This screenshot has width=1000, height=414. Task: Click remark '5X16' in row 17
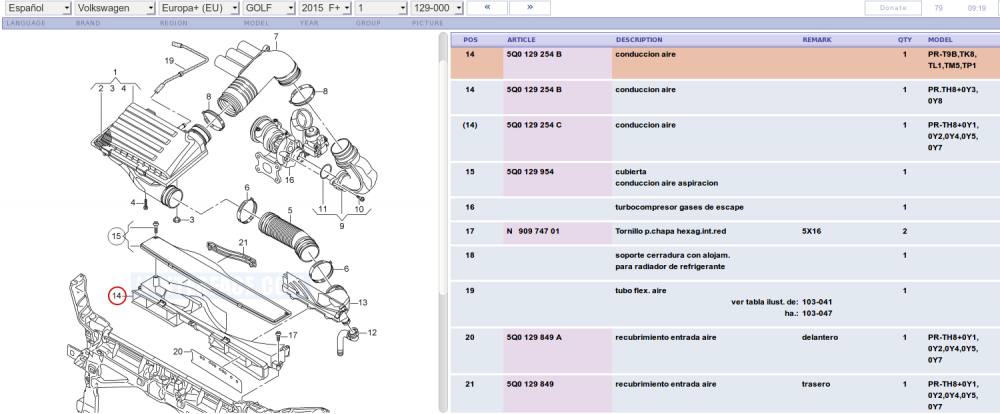[811, 231]
